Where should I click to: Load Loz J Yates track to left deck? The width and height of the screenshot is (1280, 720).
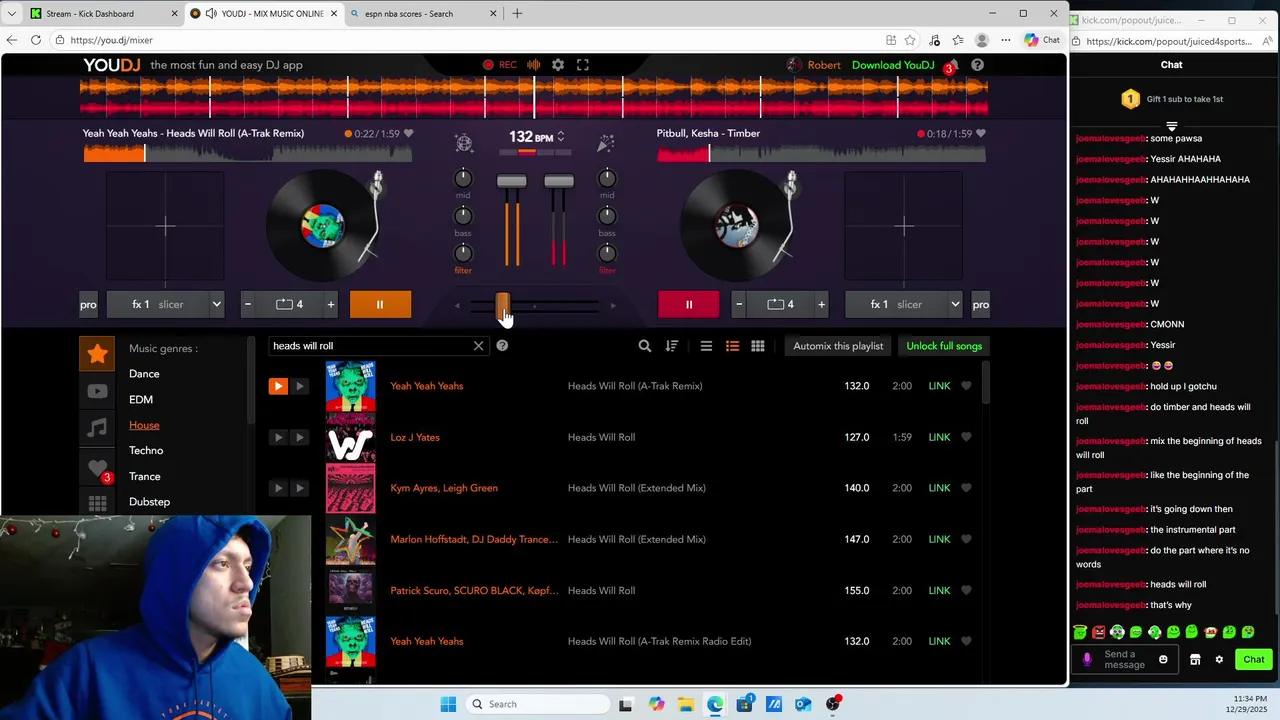(x=278, y=437)
